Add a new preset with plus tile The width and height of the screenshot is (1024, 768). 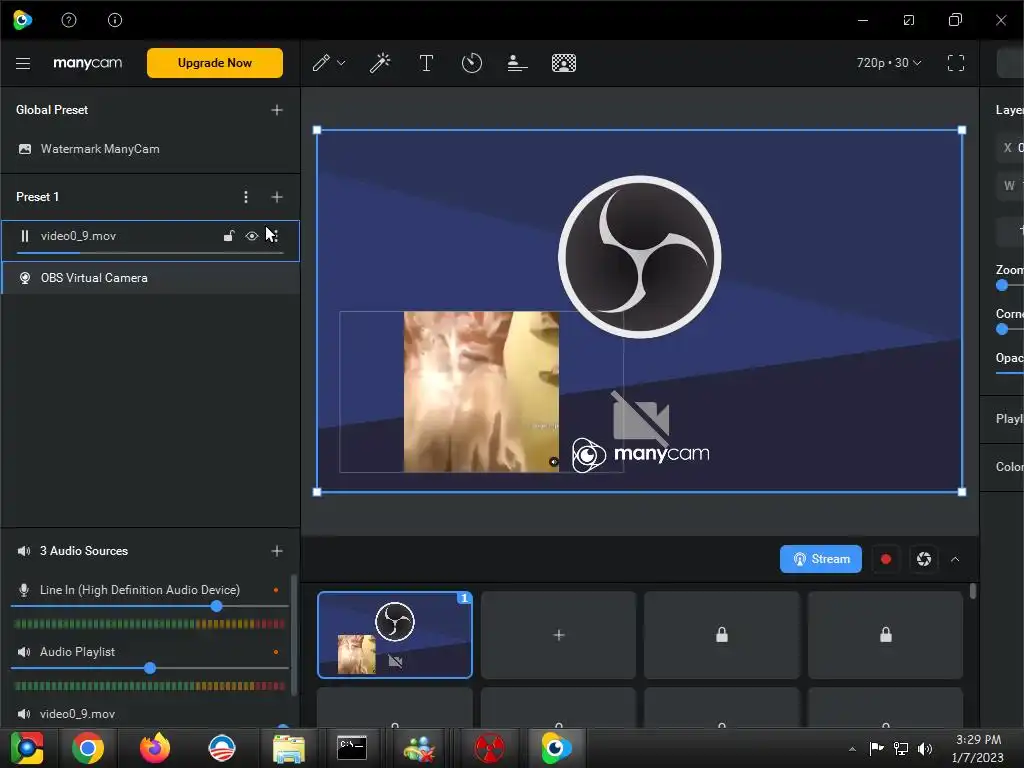(x=558, y=635)
